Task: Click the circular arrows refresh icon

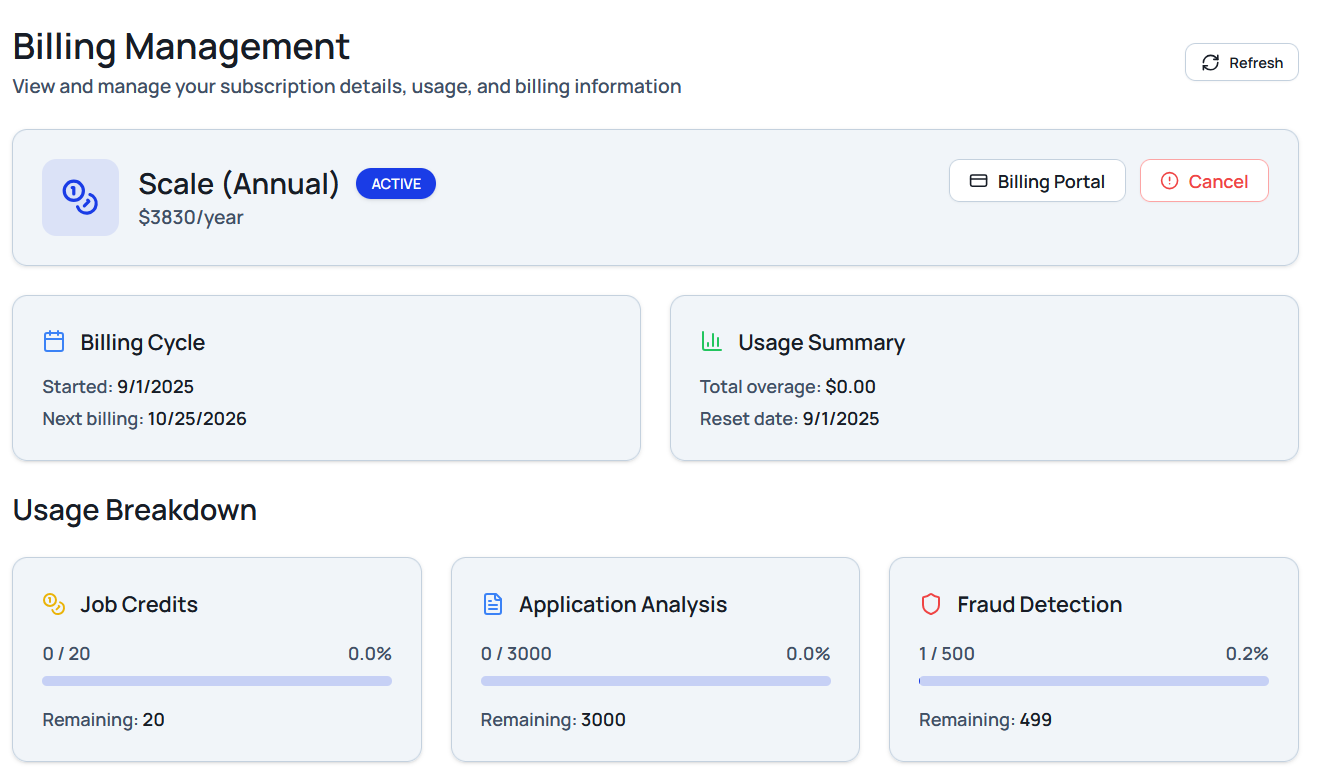Action: (x=1210, y=63)
